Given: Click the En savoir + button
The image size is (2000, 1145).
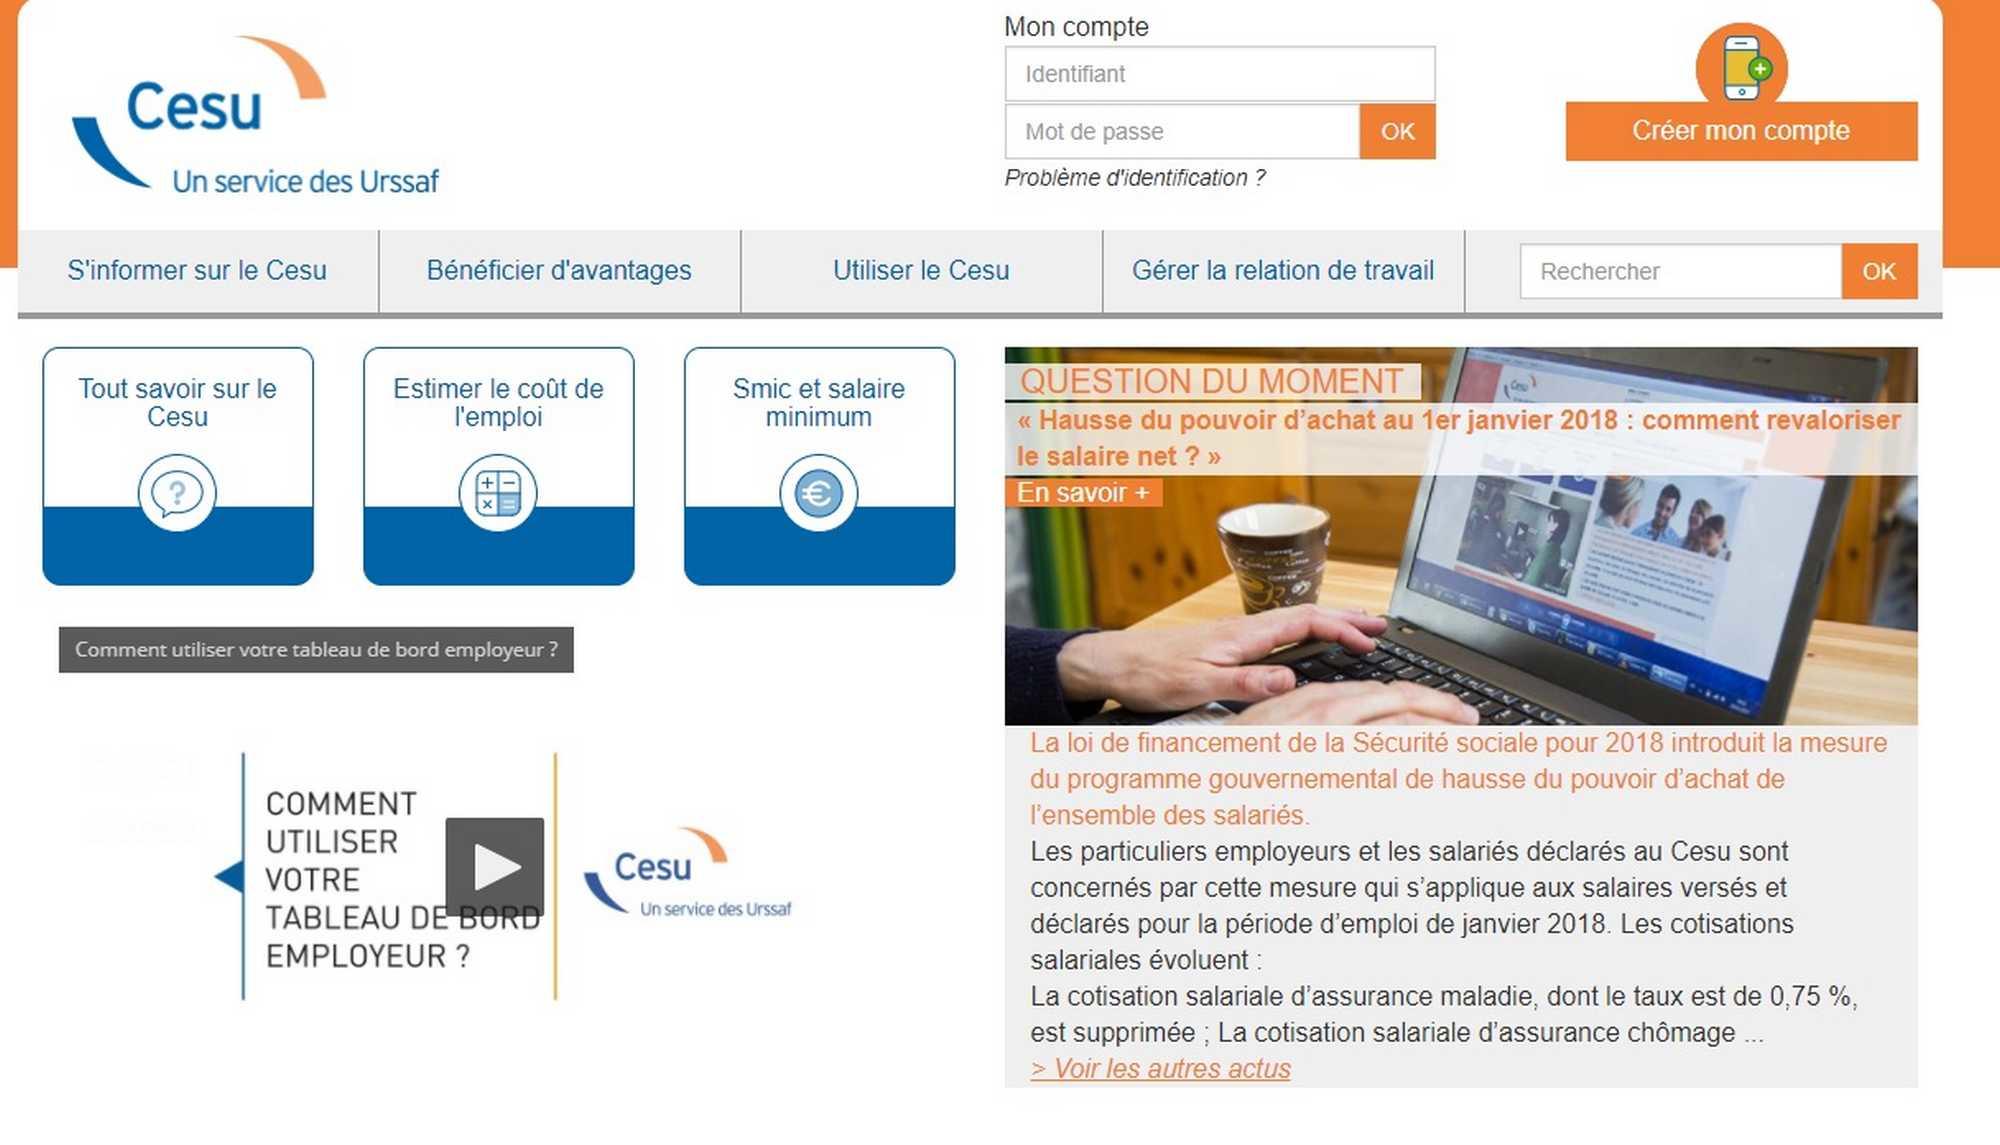Looking at the screenshot, I should pos(1083,493).
